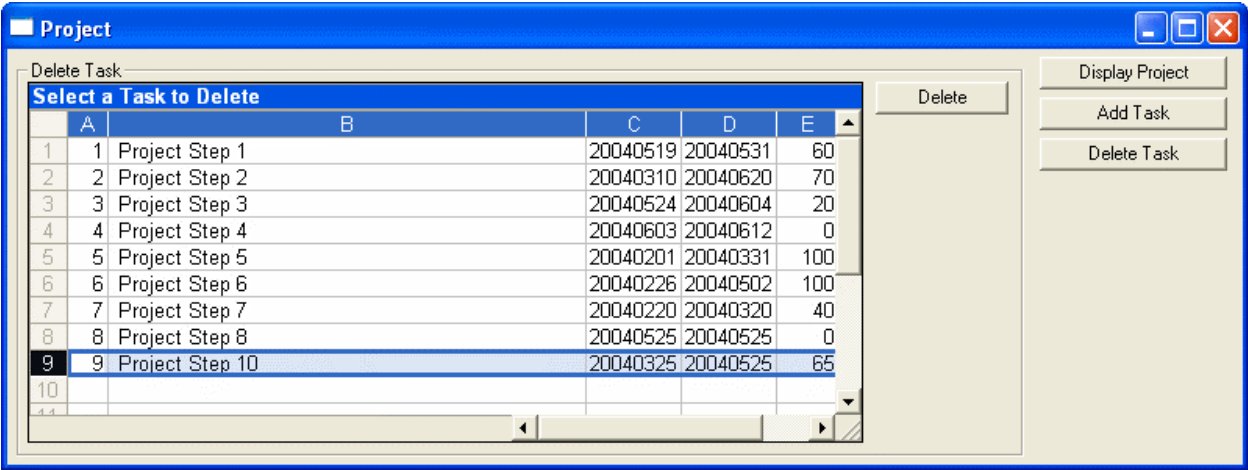Click the cell 'Project Step 6'
This screenshot has height=470, width=1248.
[x=346, y=284]
